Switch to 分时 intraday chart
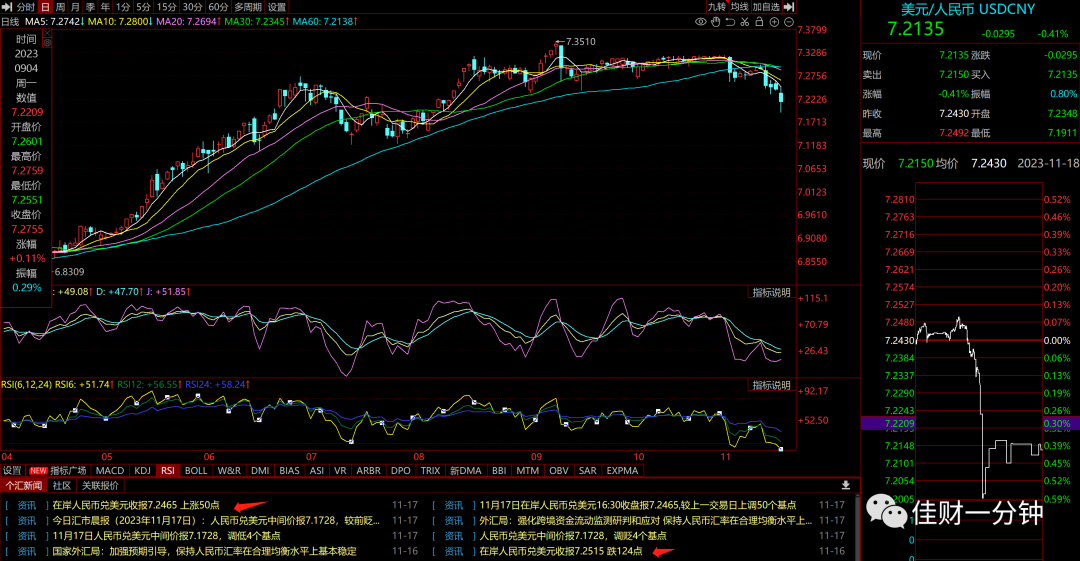Viewport: 1080px width, 561px height. pos(25,7)
